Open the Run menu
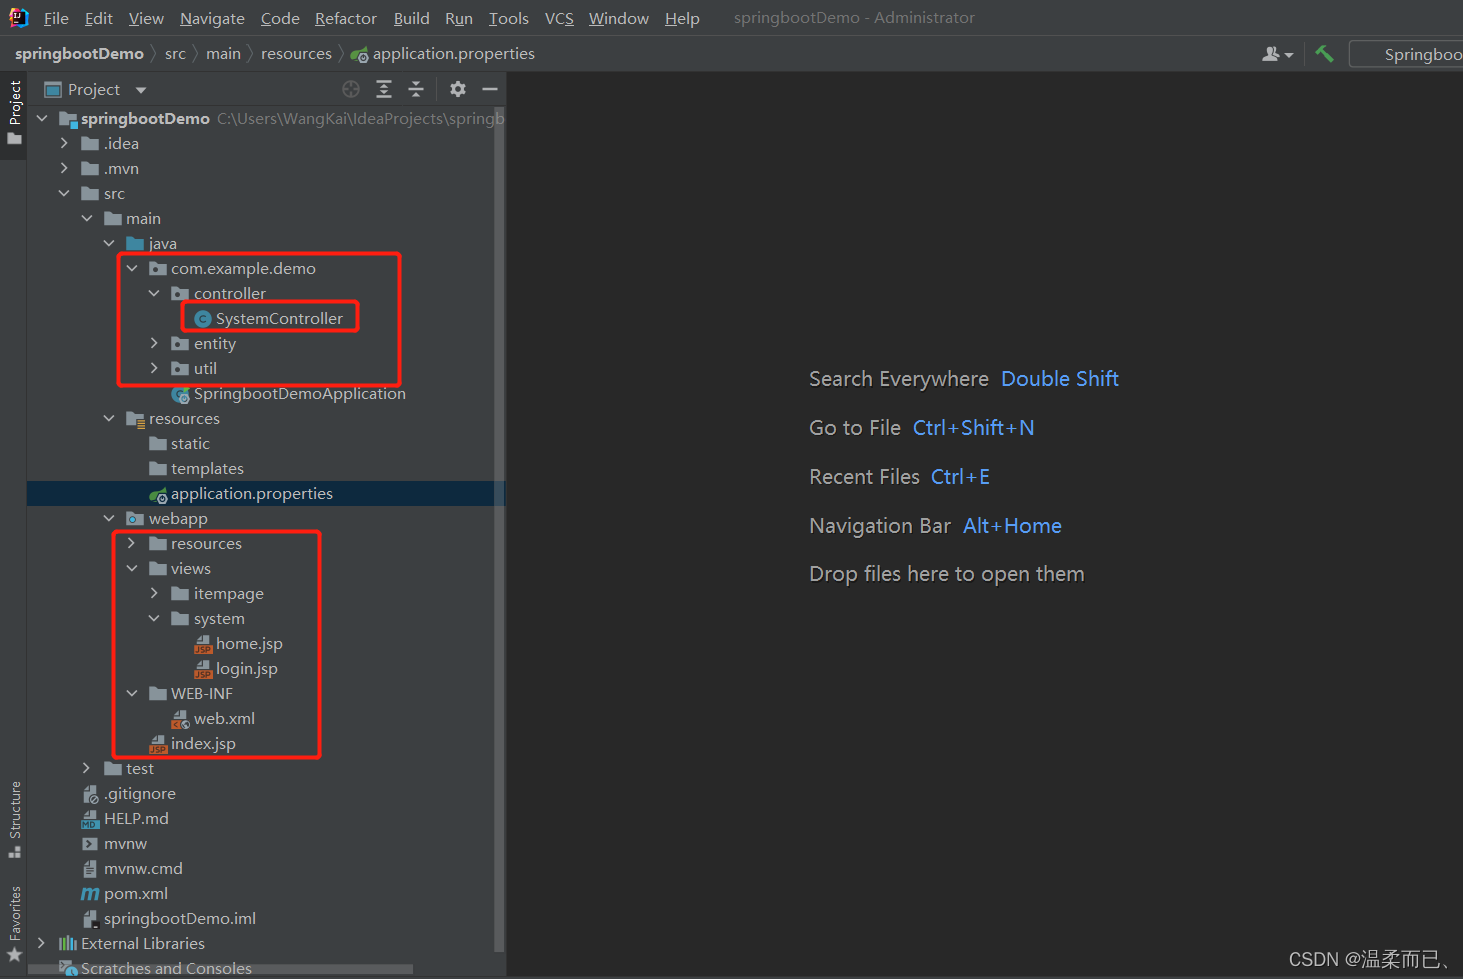 coord(459,18)
